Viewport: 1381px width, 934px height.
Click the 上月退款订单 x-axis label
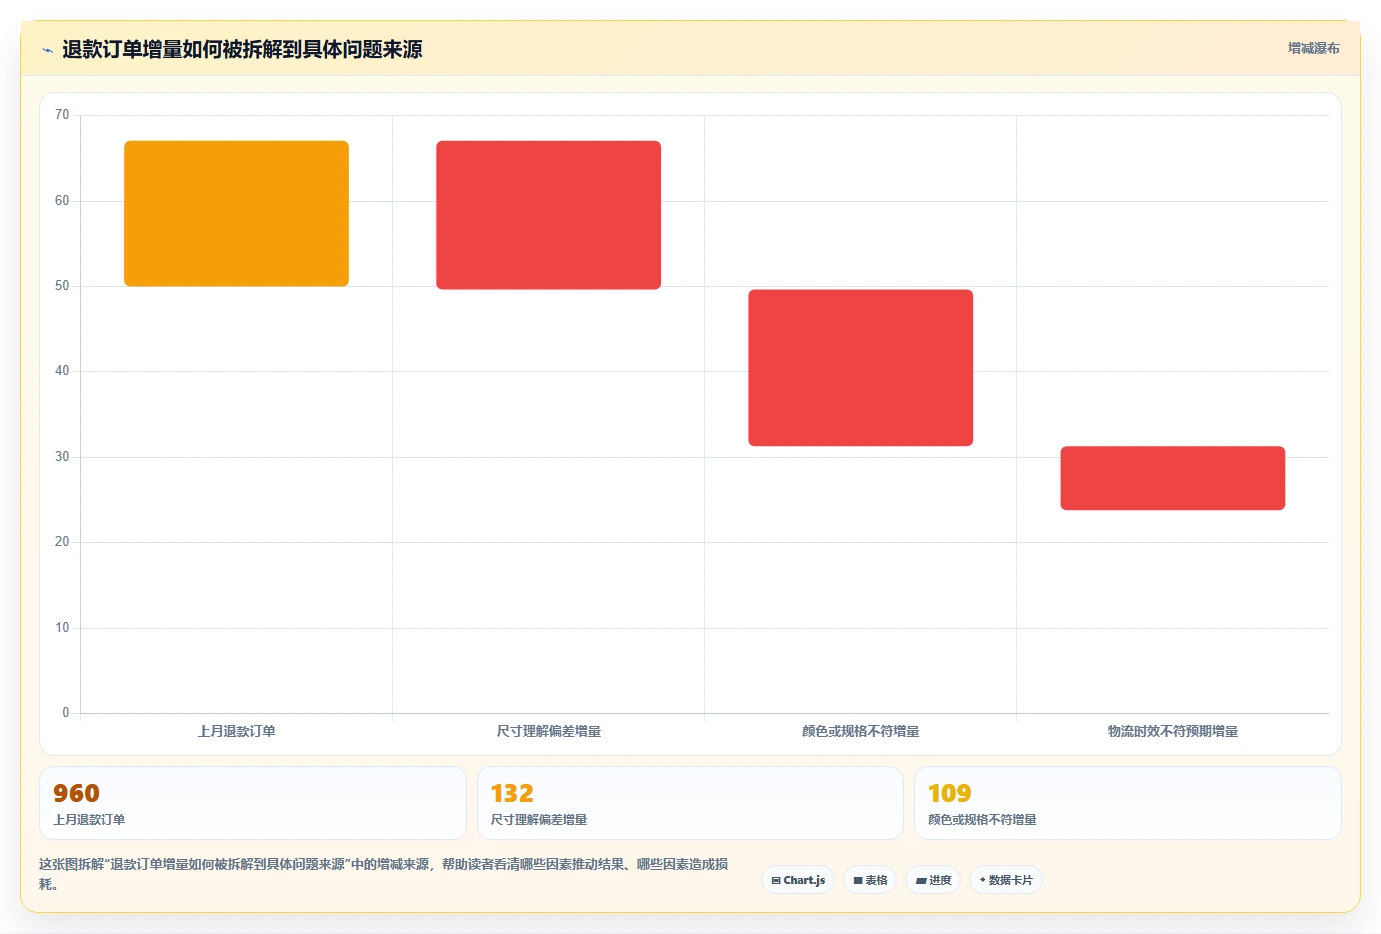tap(236, 731)
